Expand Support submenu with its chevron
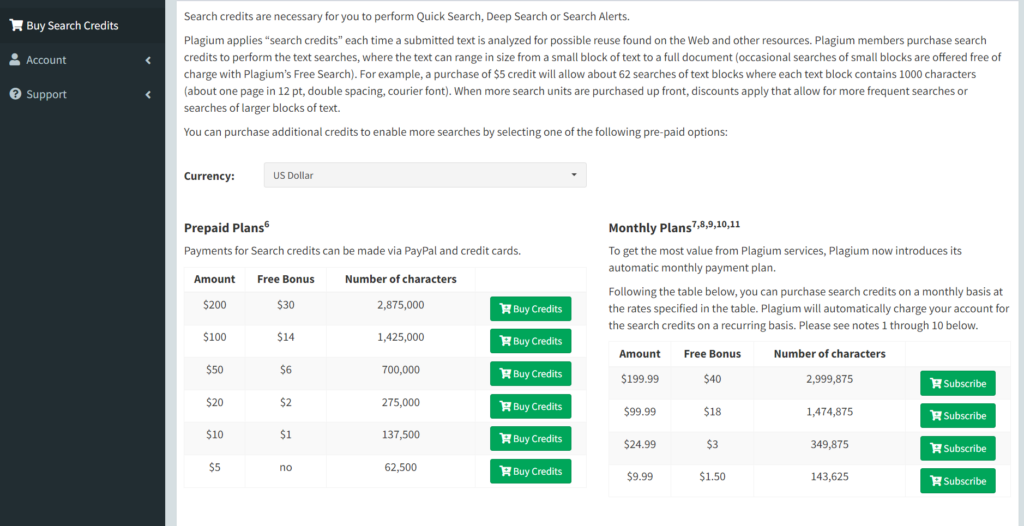This screenshot has height=526, width=1024. tap(148, 95)
